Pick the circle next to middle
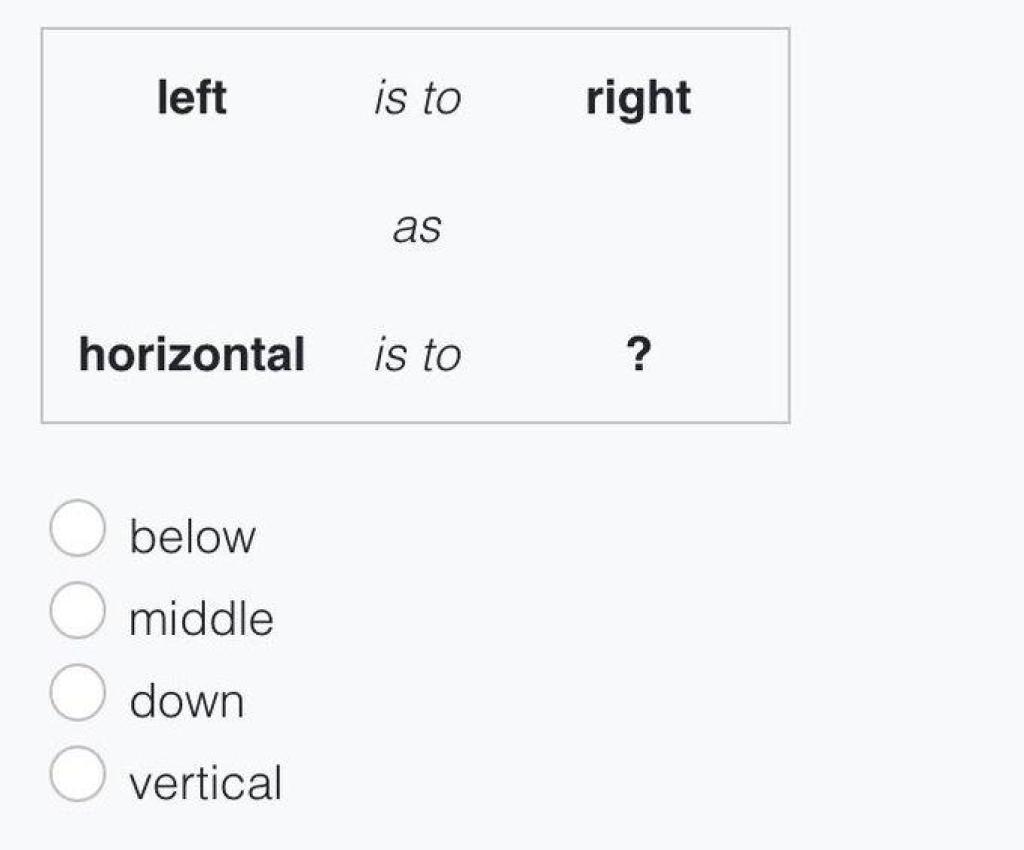Screen dimensions: 1024x850 [x=77, y=610]
